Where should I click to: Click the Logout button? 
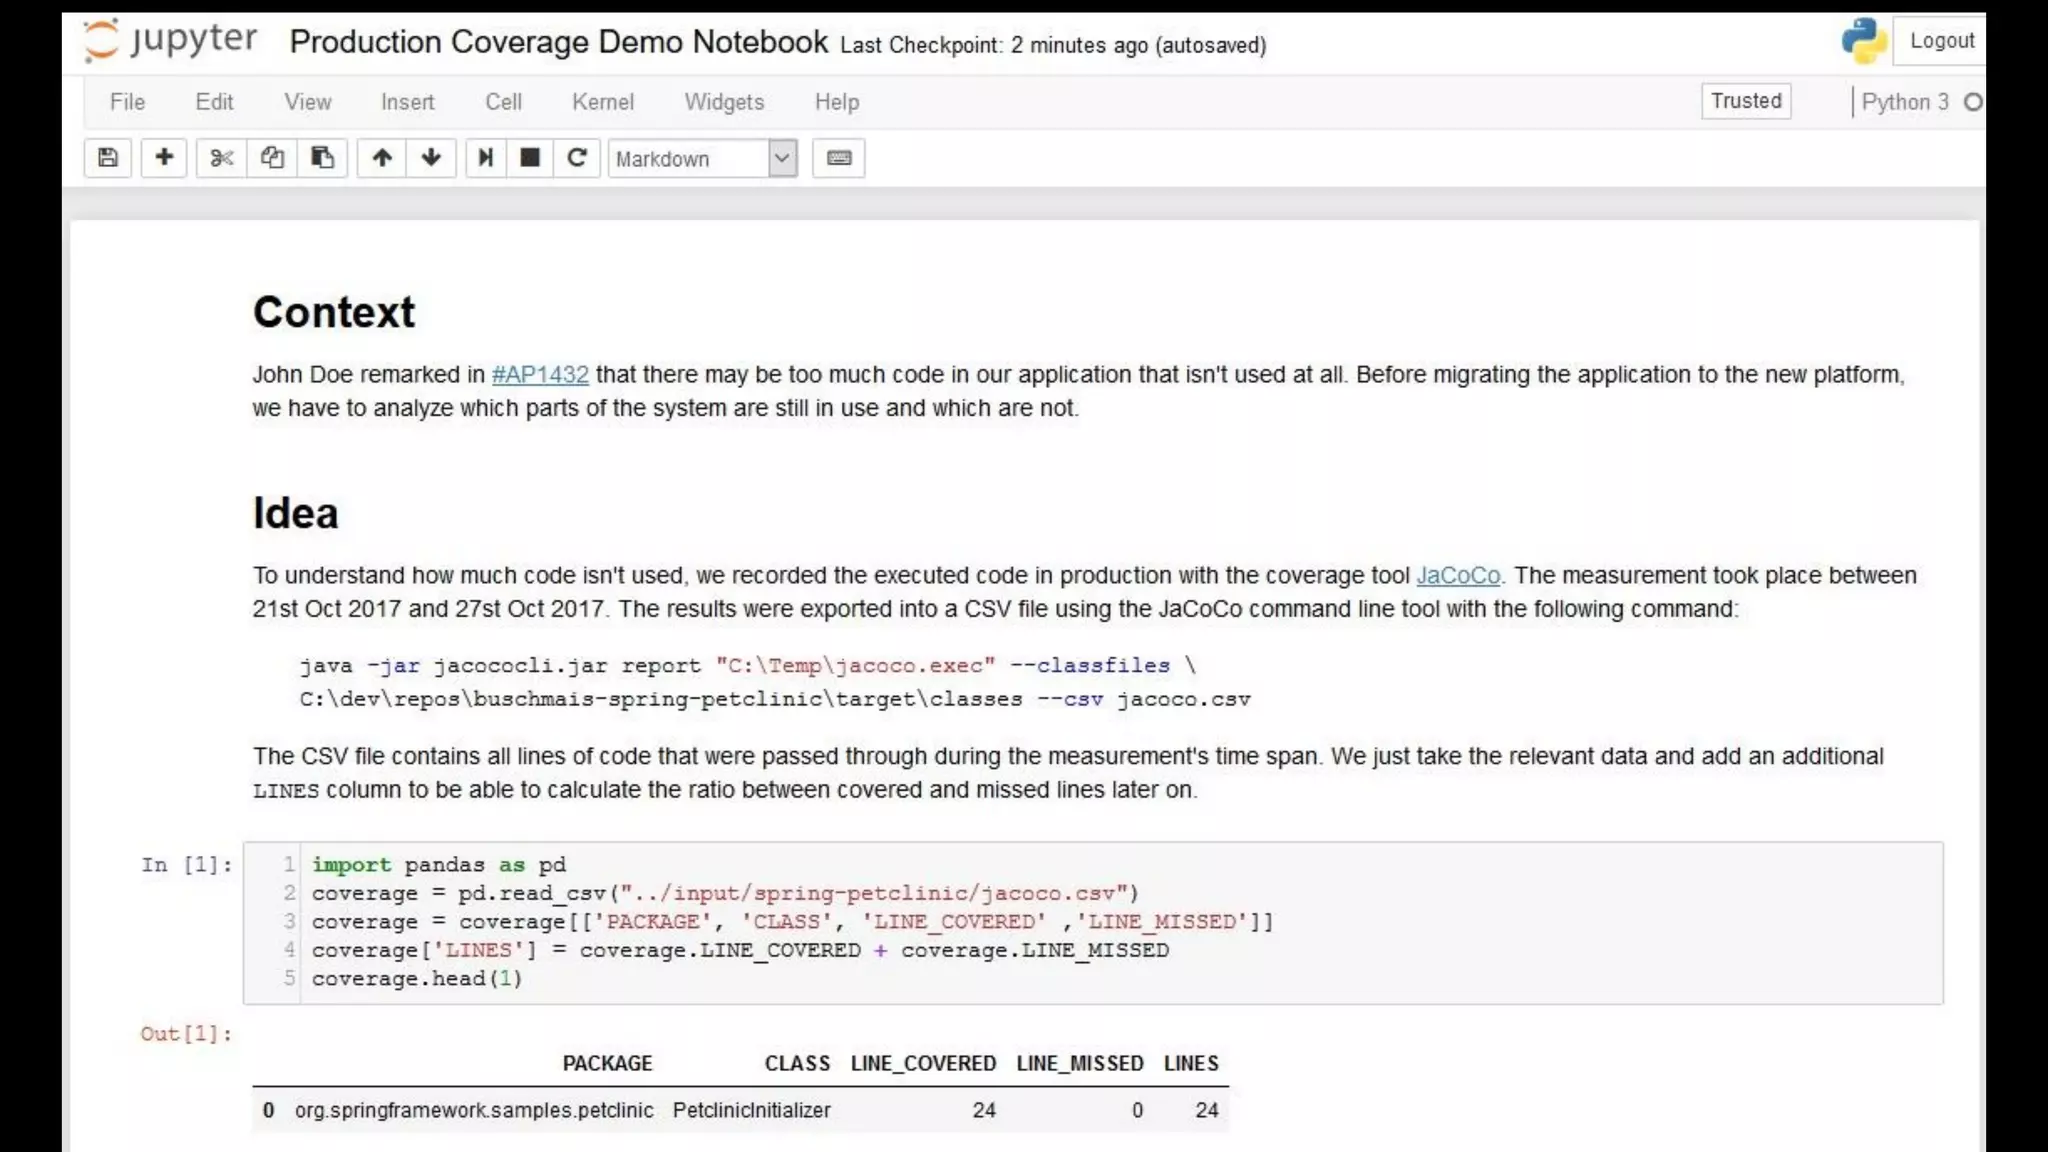[1941, 41]
